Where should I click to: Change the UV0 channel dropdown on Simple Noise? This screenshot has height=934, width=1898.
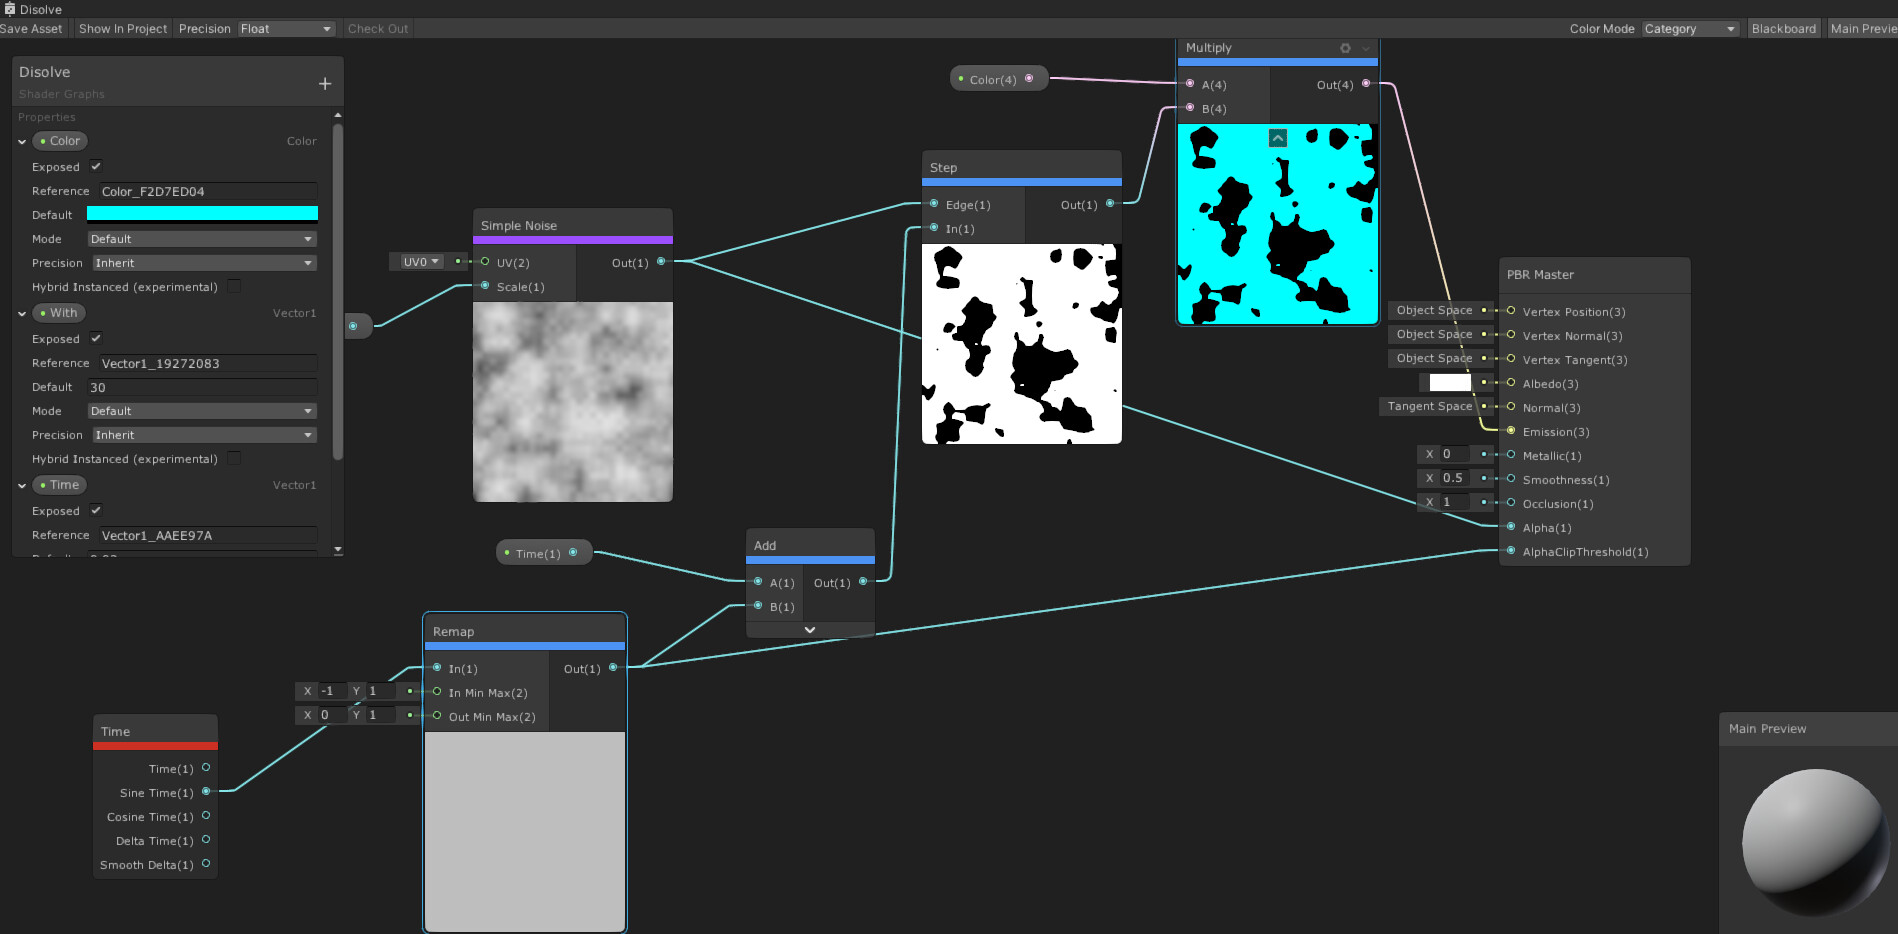419,261
